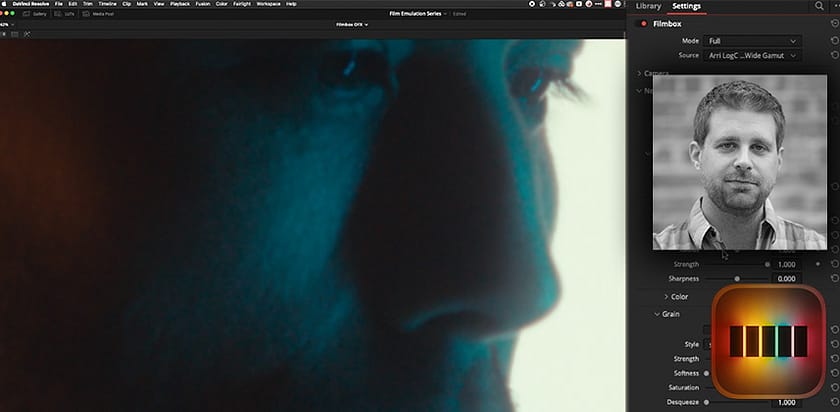
Task: Adjust the Softness slider handle
Action: [707, 373]
